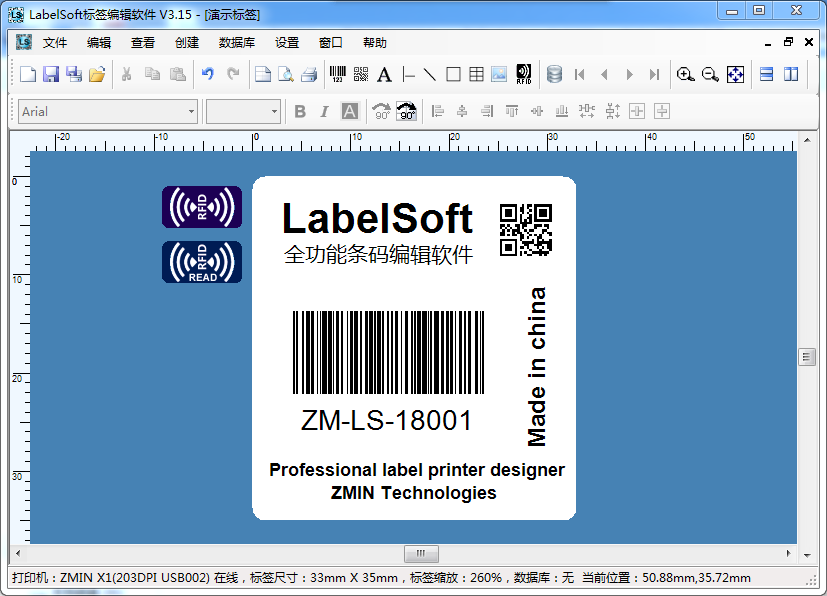Expand the font size dropdown
The image size is (827, 596).
[274, 111]
